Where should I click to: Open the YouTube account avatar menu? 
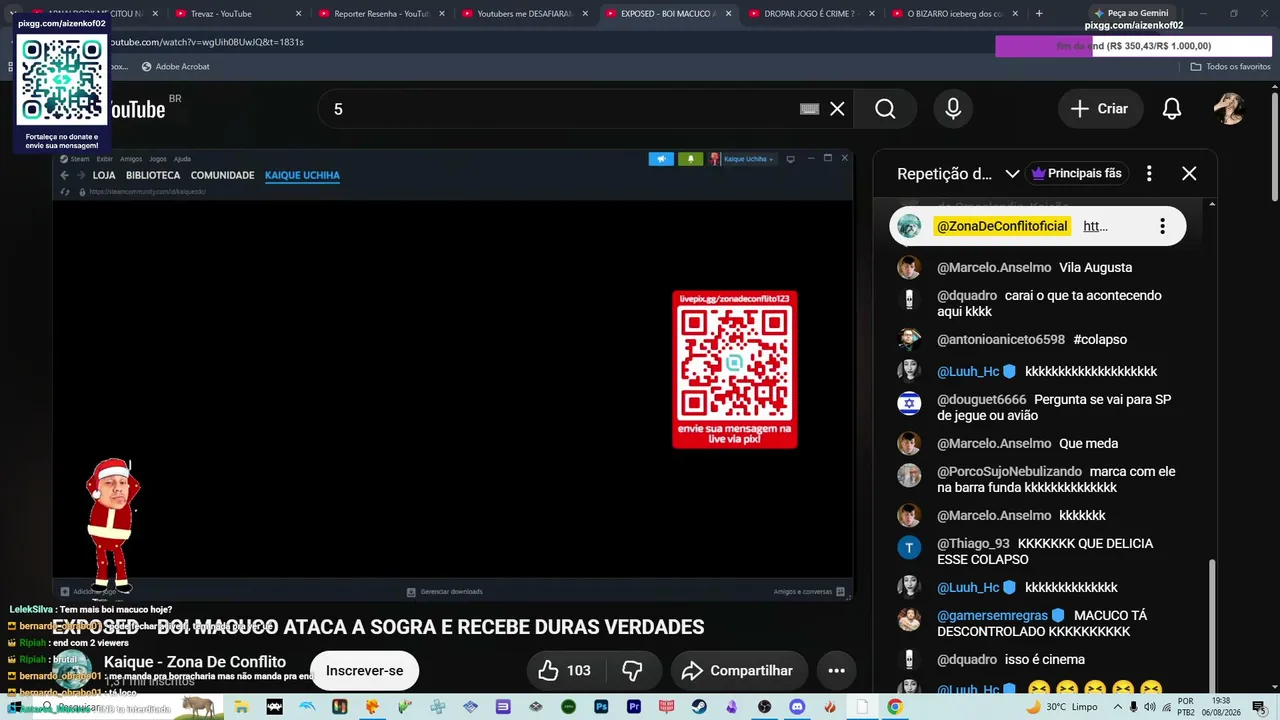(x=1229, y=109)
